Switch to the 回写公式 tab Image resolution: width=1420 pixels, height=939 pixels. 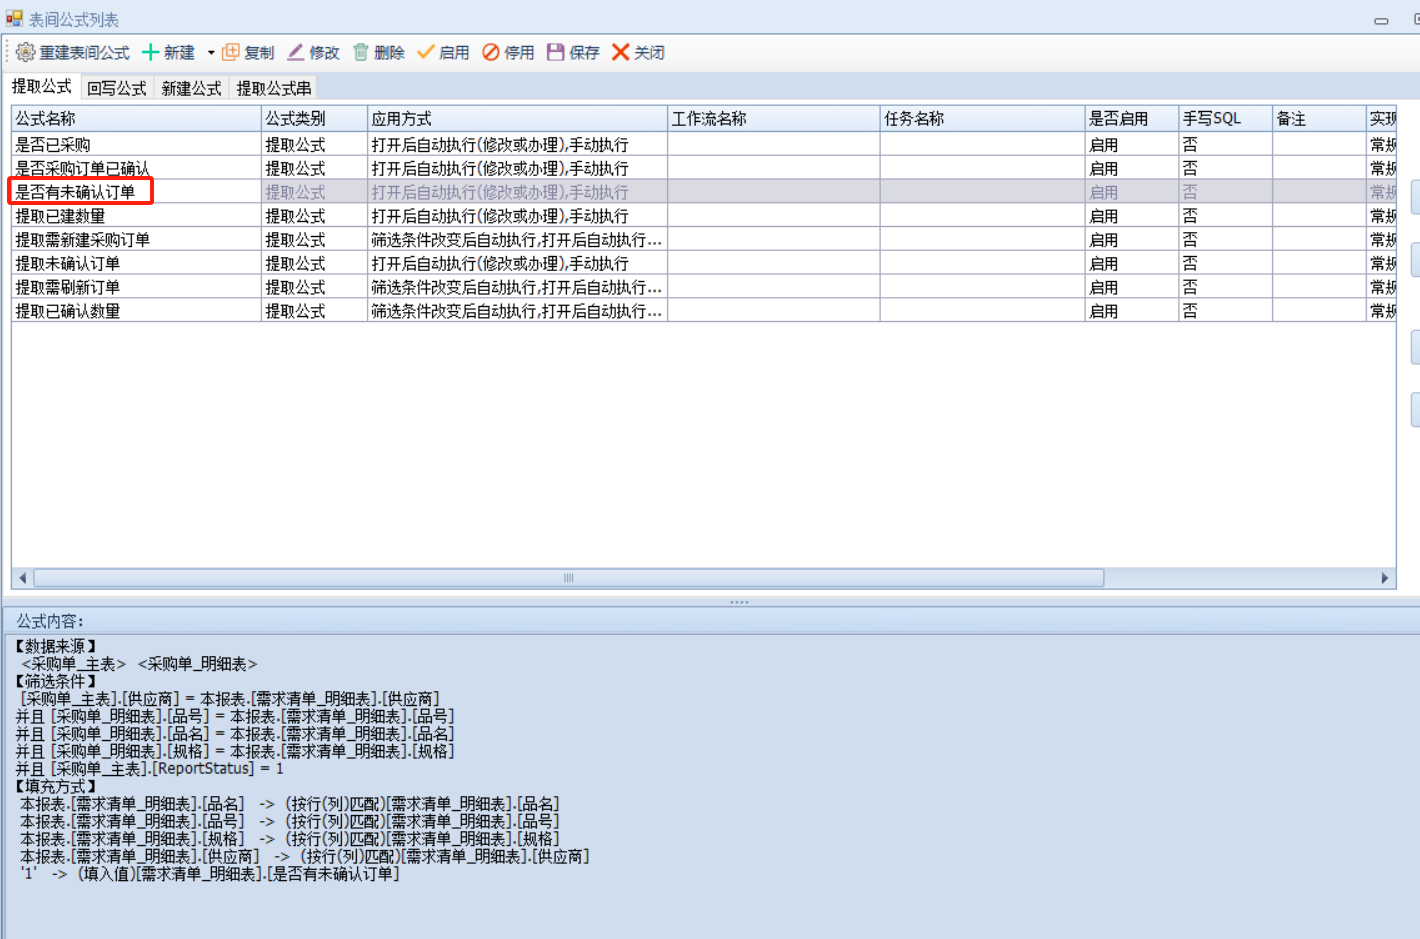click(x=116, y=88)
